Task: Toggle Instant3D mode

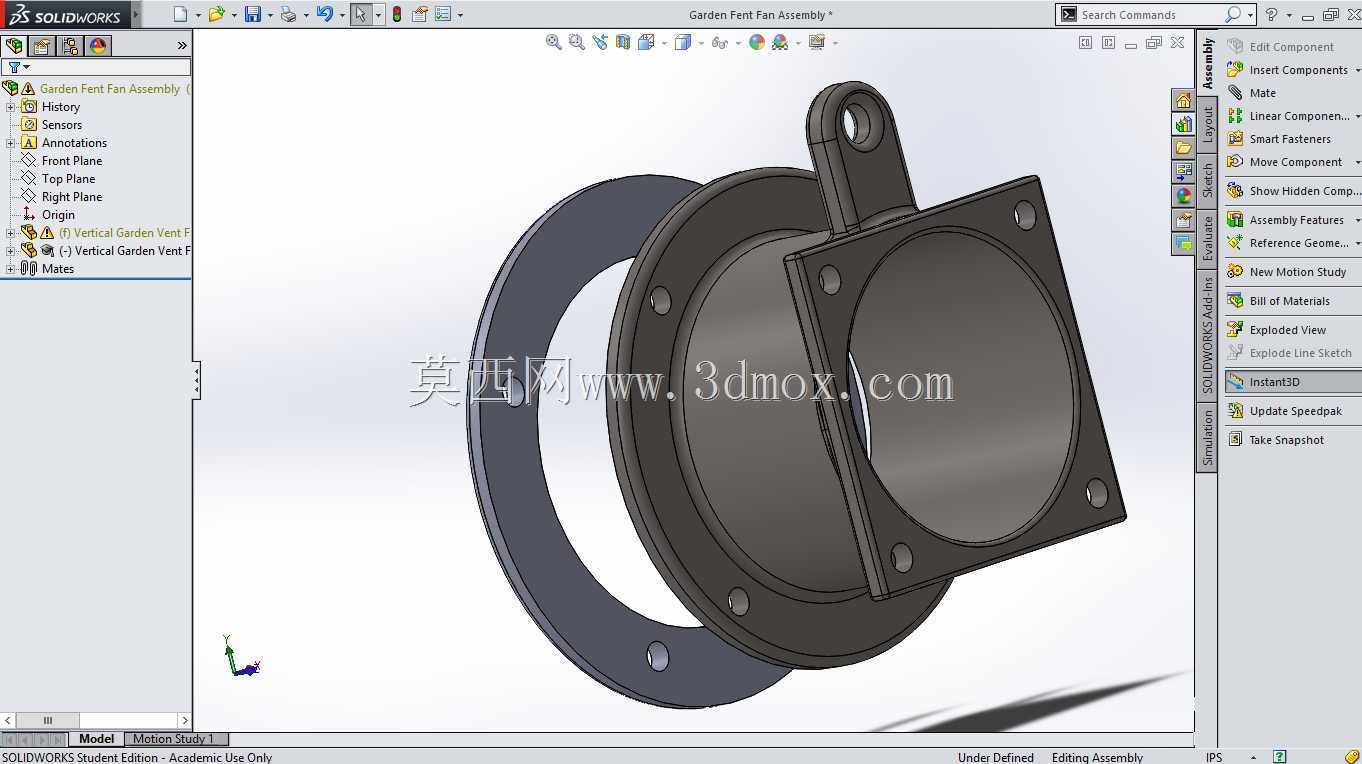Action: [1292, 382]
